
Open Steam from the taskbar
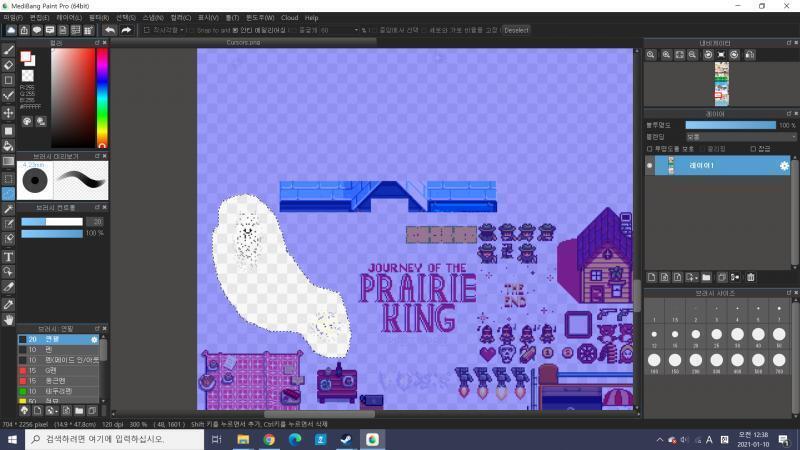(346, 439)
